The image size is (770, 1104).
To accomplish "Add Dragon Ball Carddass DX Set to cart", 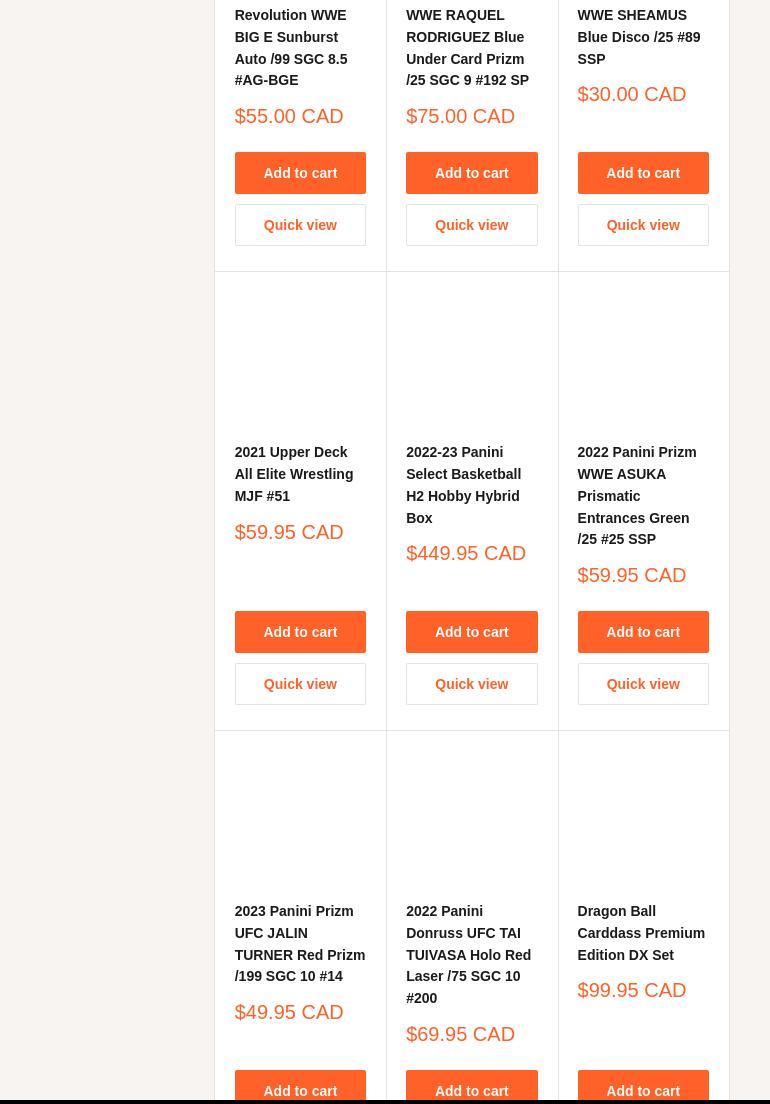I will pyautogui.click(x=642, y=1089).
